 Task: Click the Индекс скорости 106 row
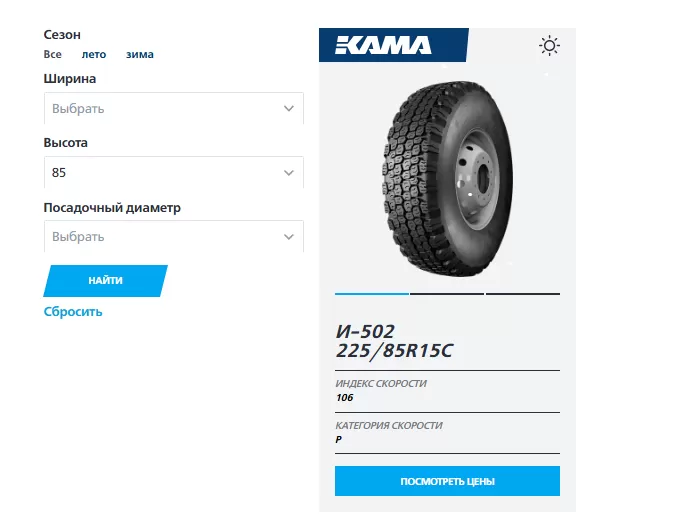(x=446, y=391)
